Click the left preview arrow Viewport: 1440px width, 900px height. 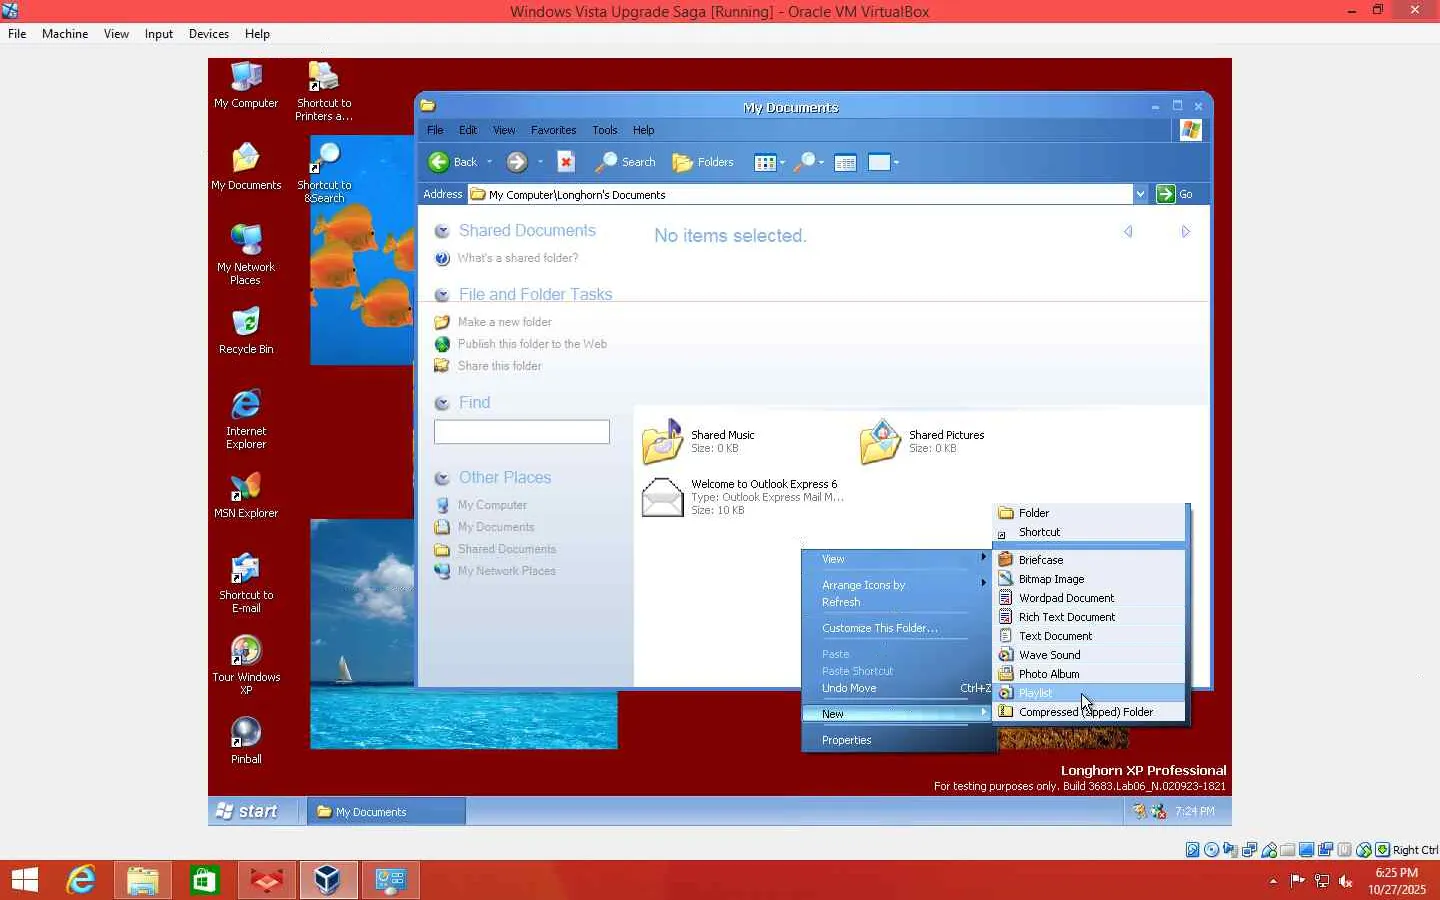1128,232
